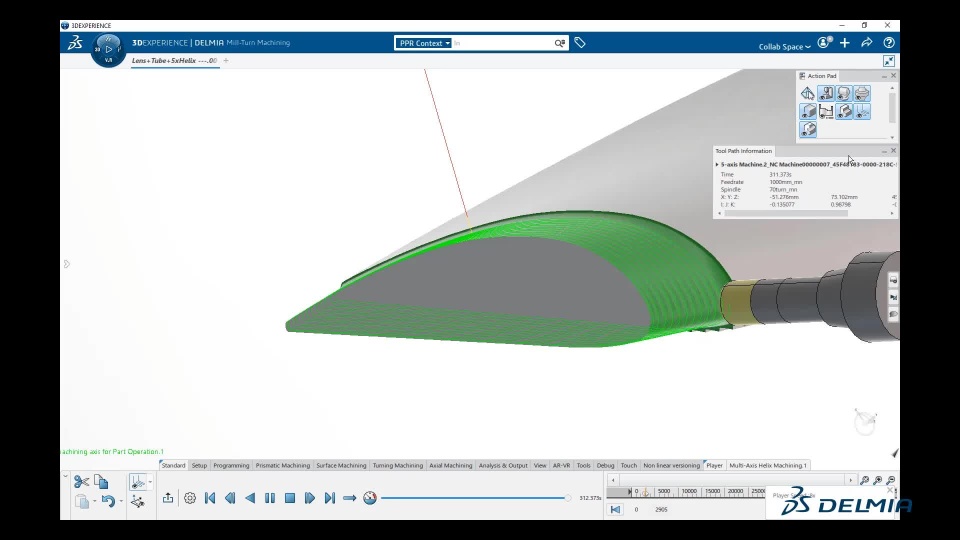
Task: Click the Action Pad vertical scrollbar
Action: pos(892,107)
